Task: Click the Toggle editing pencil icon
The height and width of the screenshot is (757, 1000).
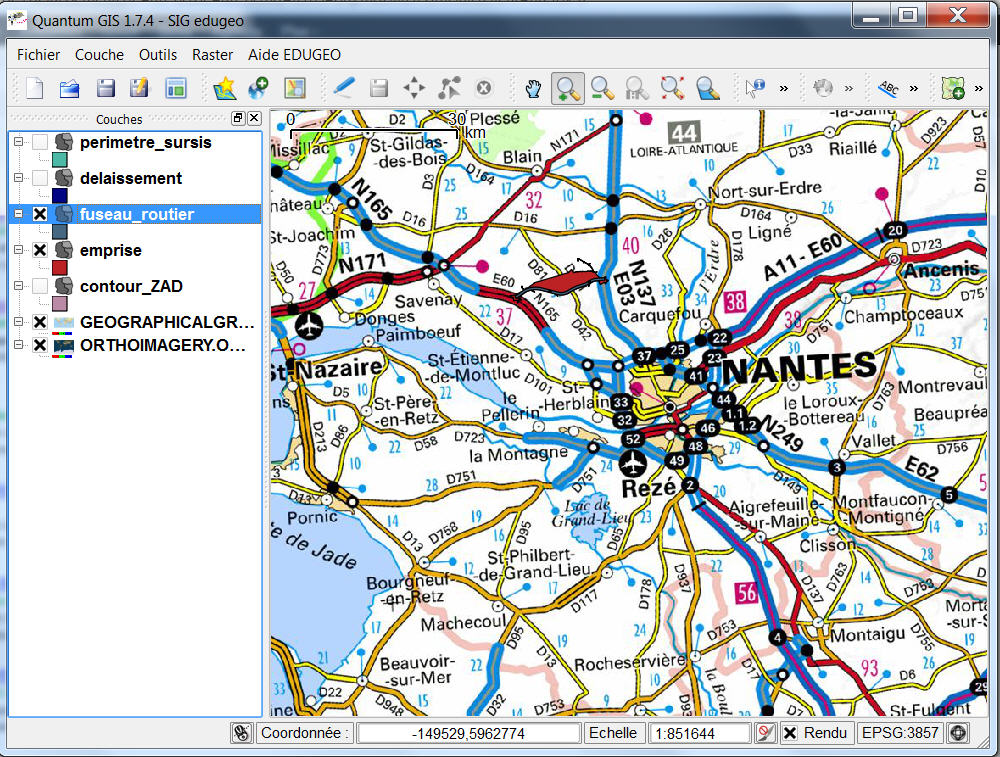Action: (344, 88)
